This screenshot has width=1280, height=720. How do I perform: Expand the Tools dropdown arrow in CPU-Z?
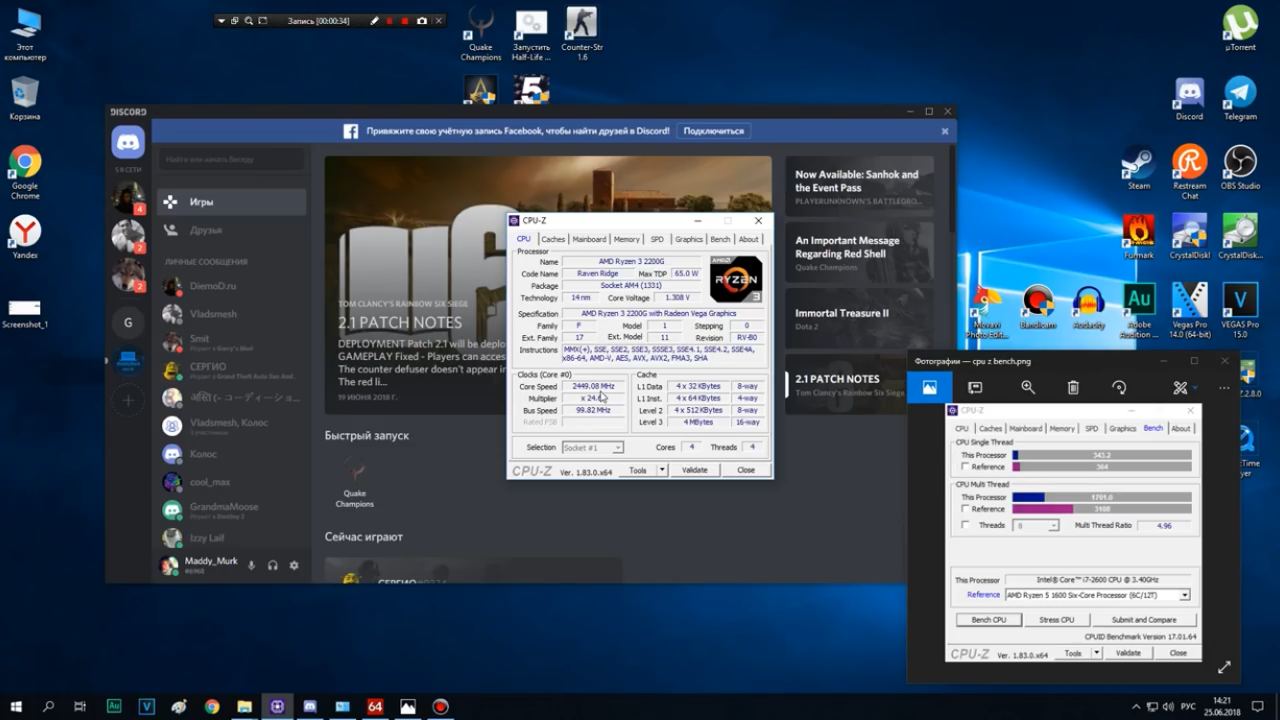[x=662, y=470]
